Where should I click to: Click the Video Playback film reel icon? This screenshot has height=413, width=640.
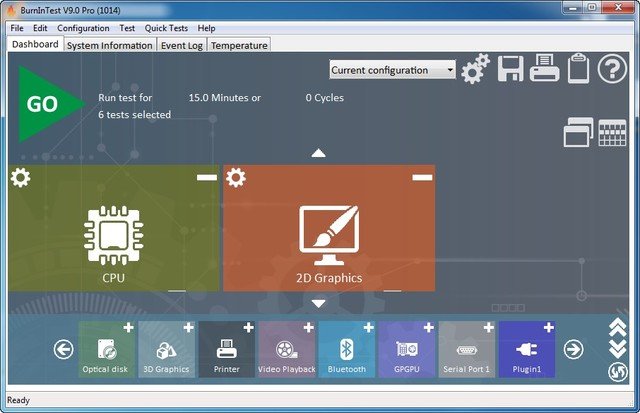pyautogui.click(x=287, y=350)
